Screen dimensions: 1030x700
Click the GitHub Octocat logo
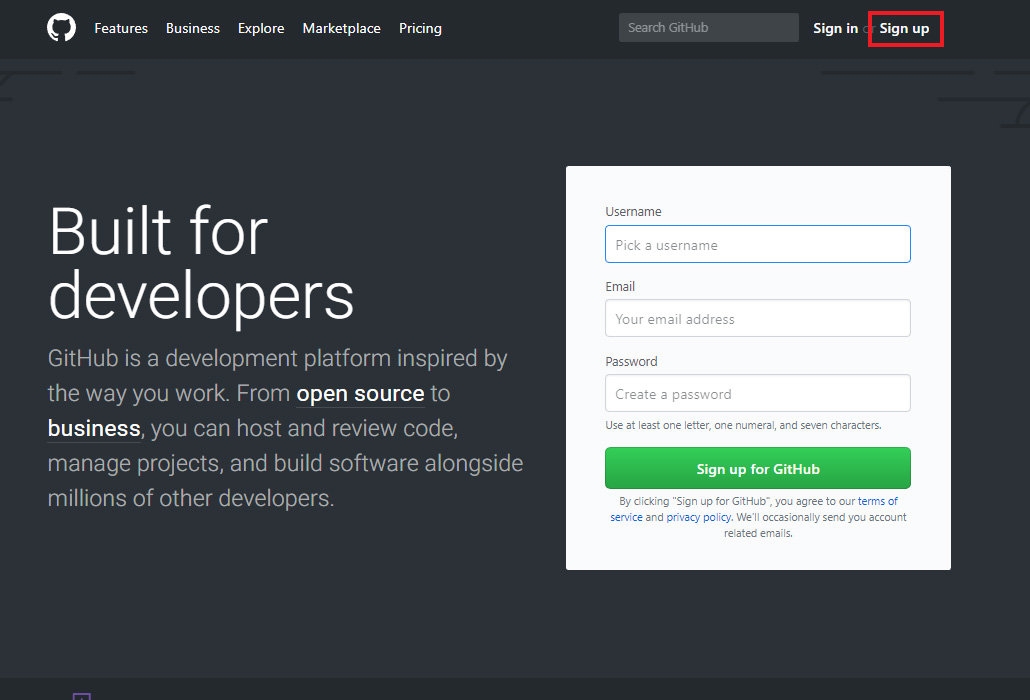coord(61,28)
